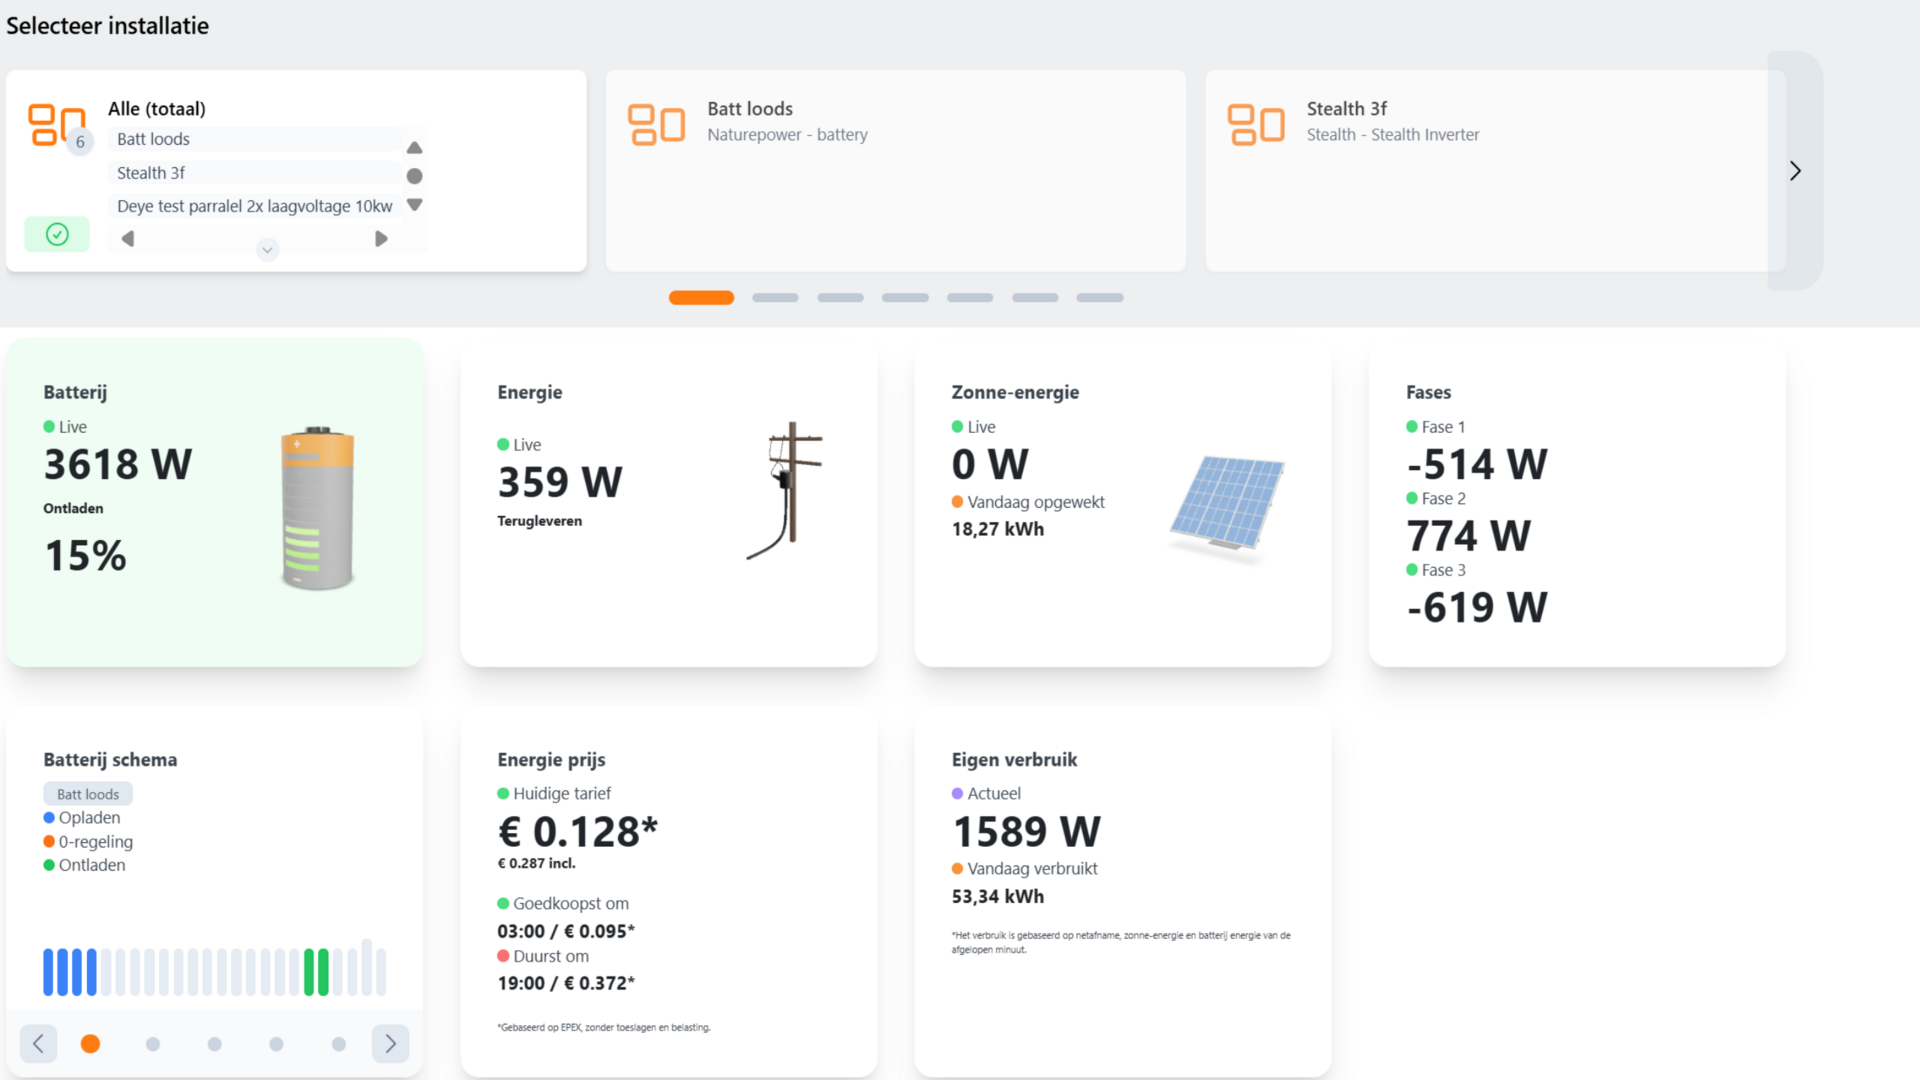The image size is (1920, 1080).
Task: Select Deye test parralel list entry
Action: [x=254, y=206]
